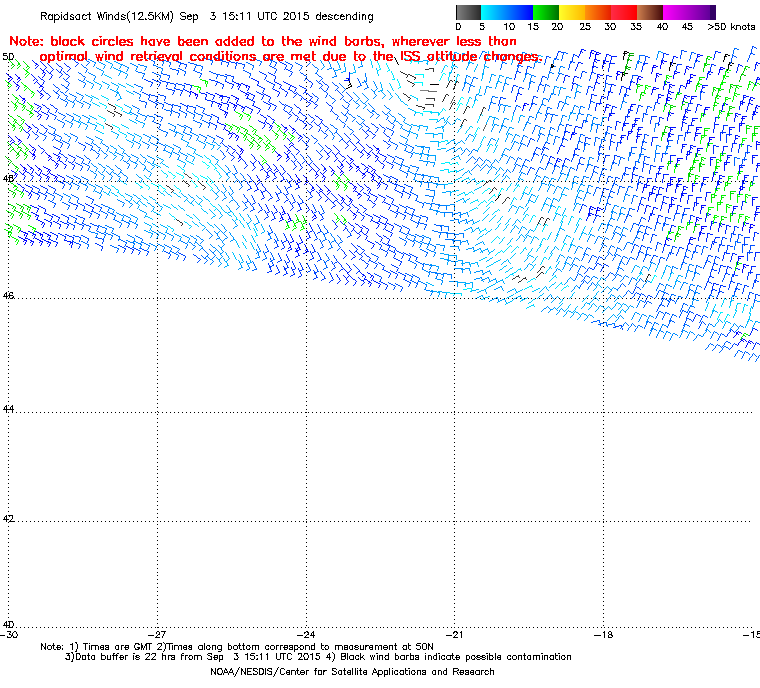Click the yellow 20–25 knots legend color segment
This screenshot has height=688, width=760.
(572, 12)
